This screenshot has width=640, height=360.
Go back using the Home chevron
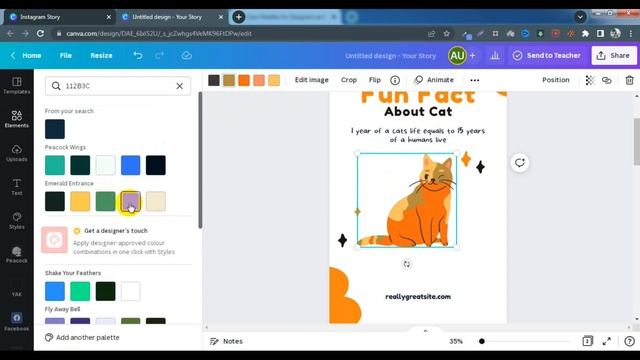[x=13, y=56]
